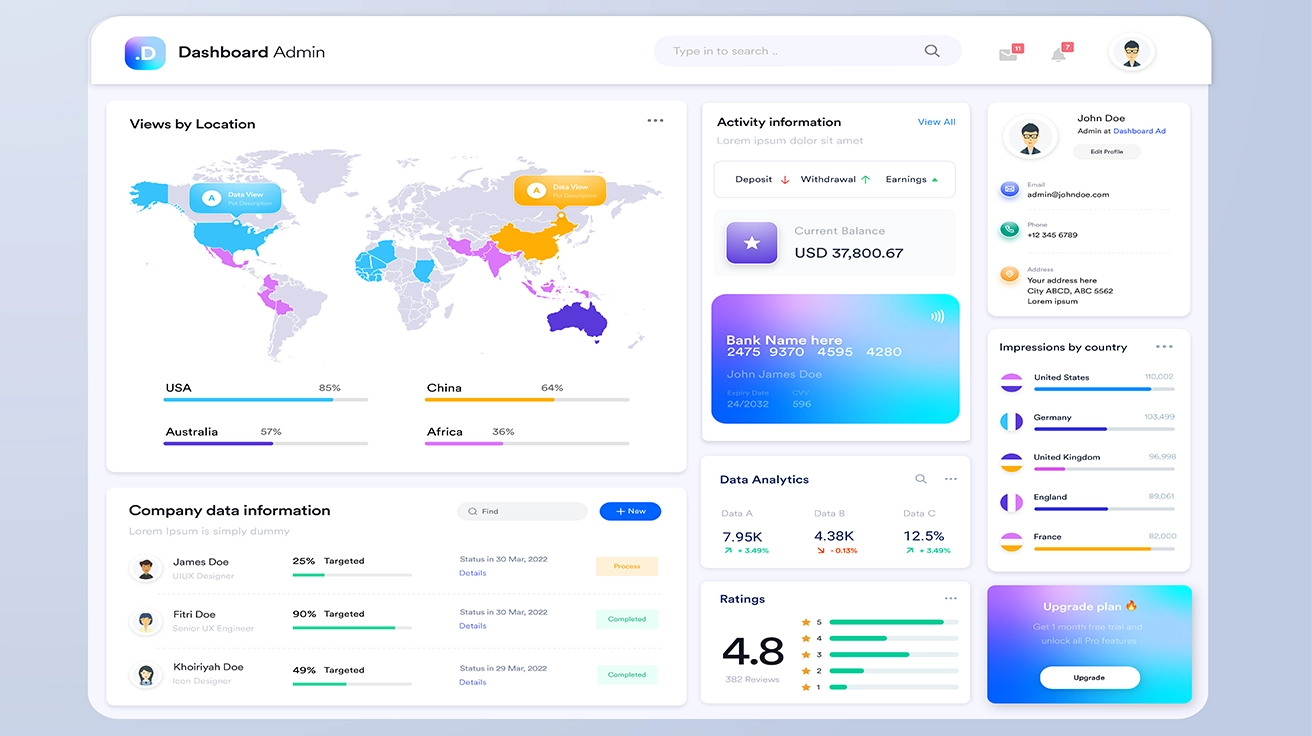Viewport: 1312px width, 736px height.
Task: Click the China 64% progress bar
Action: (x=527, y=400)
